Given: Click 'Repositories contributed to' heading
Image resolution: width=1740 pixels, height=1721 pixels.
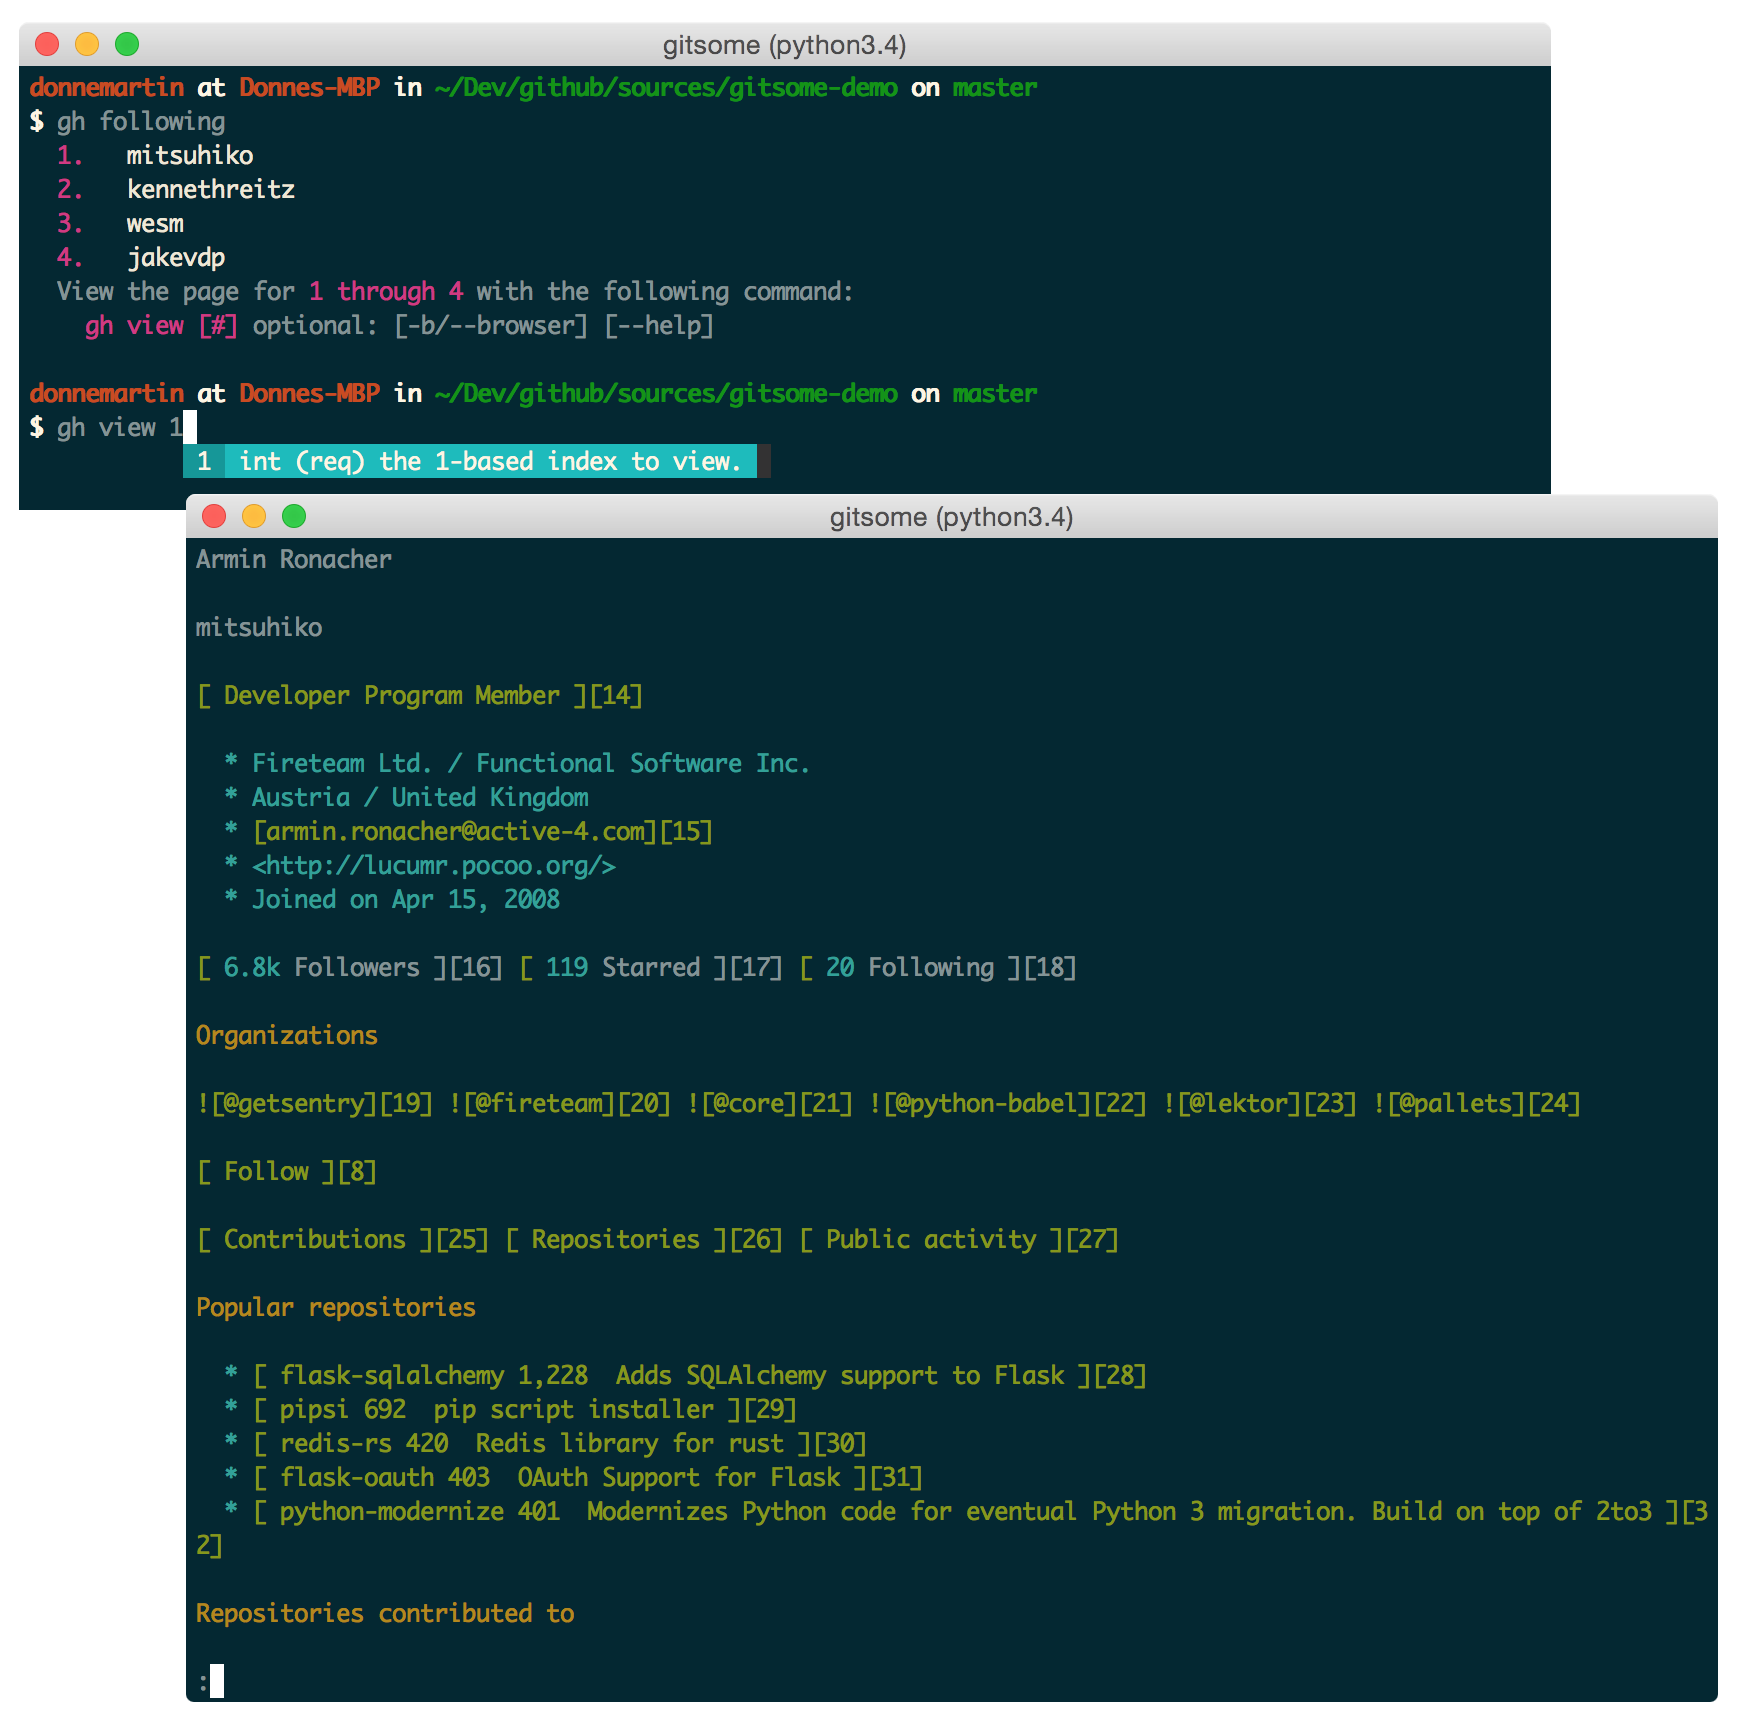Looking at the screenshot, I should pyautogui.click(x=385, y=1613).
